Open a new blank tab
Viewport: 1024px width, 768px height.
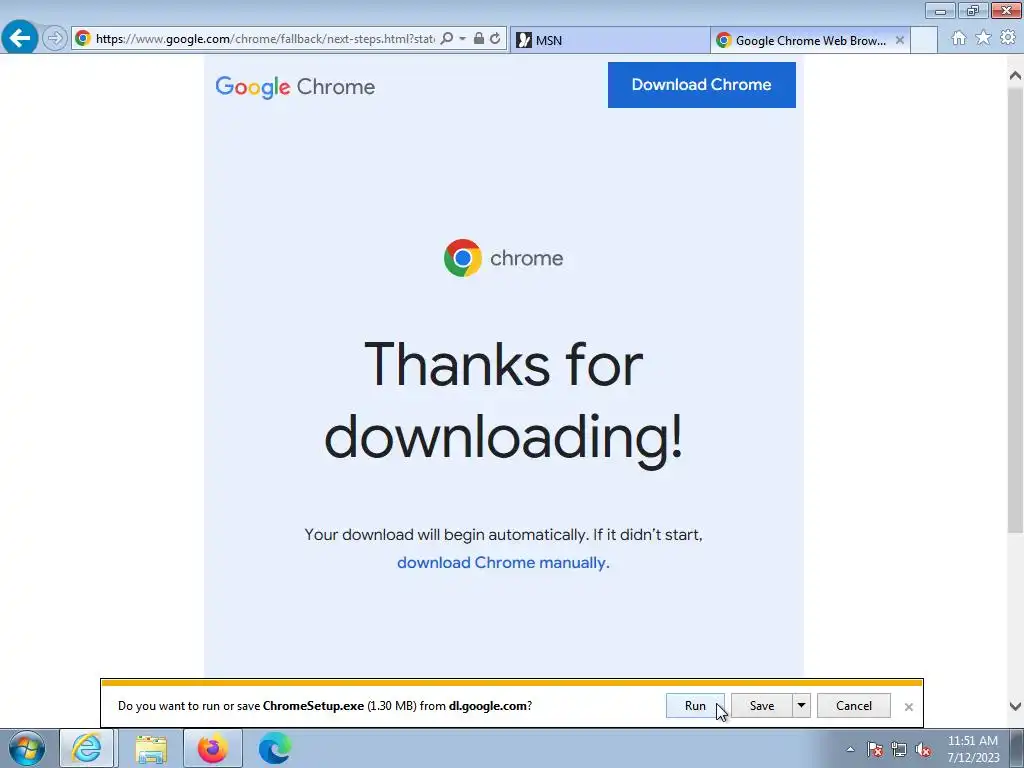pyautogui.click(x=923, y=40)
